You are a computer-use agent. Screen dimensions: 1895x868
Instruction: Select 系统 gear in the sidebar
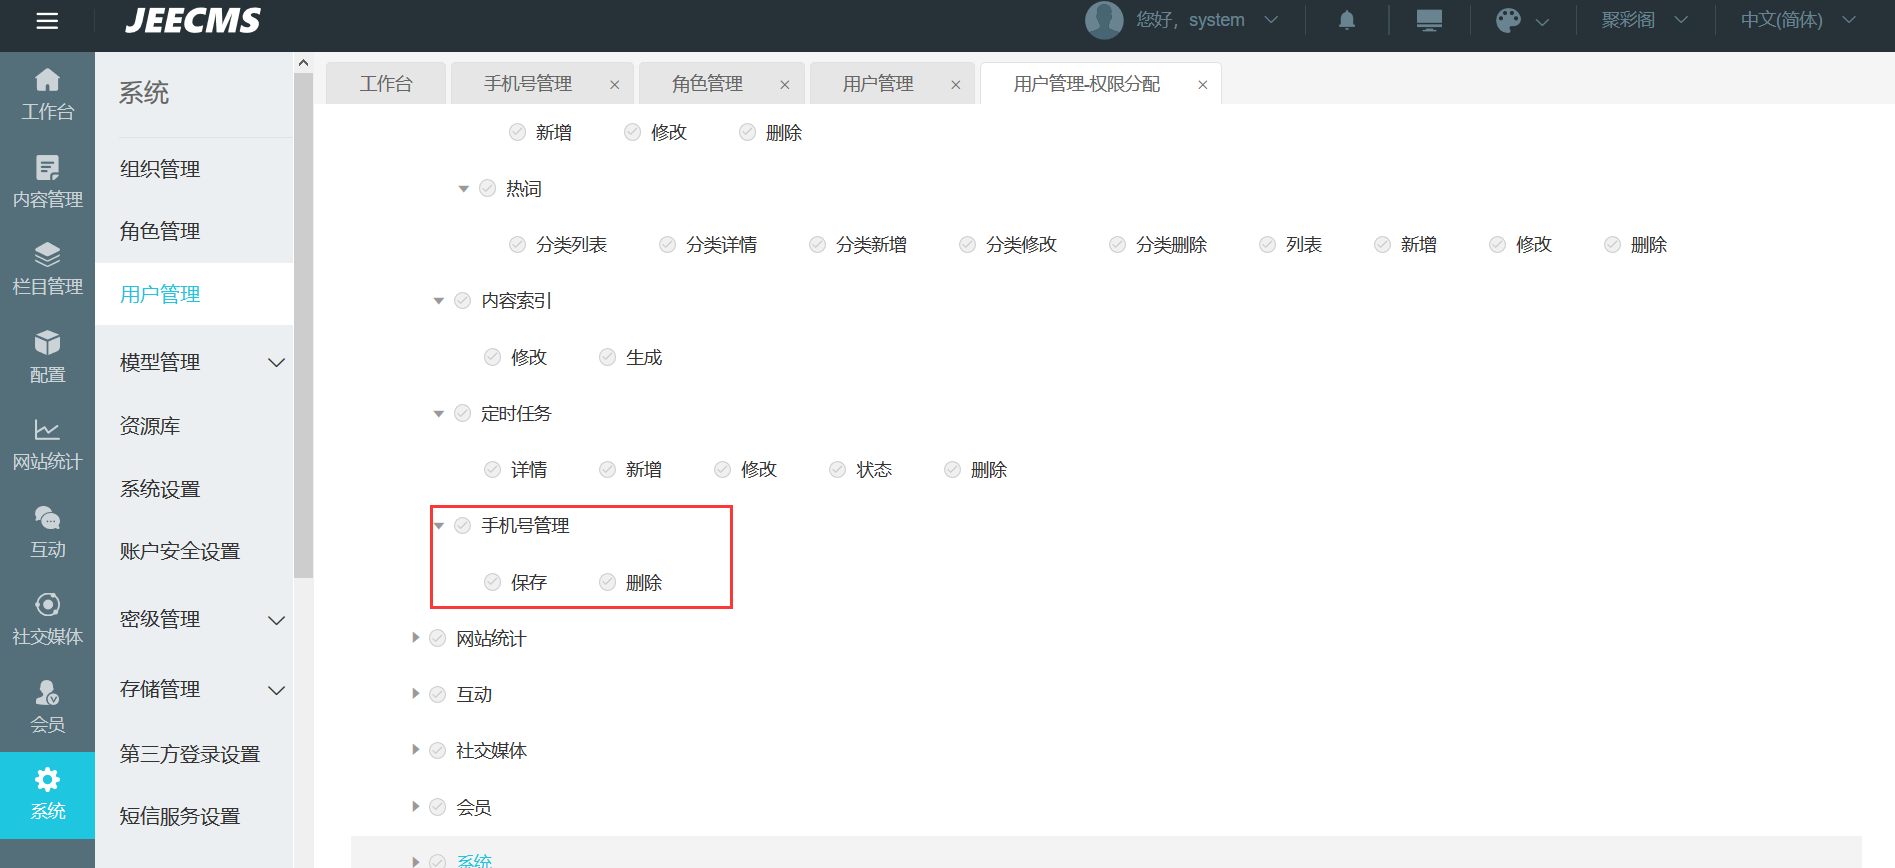(47, 795)
